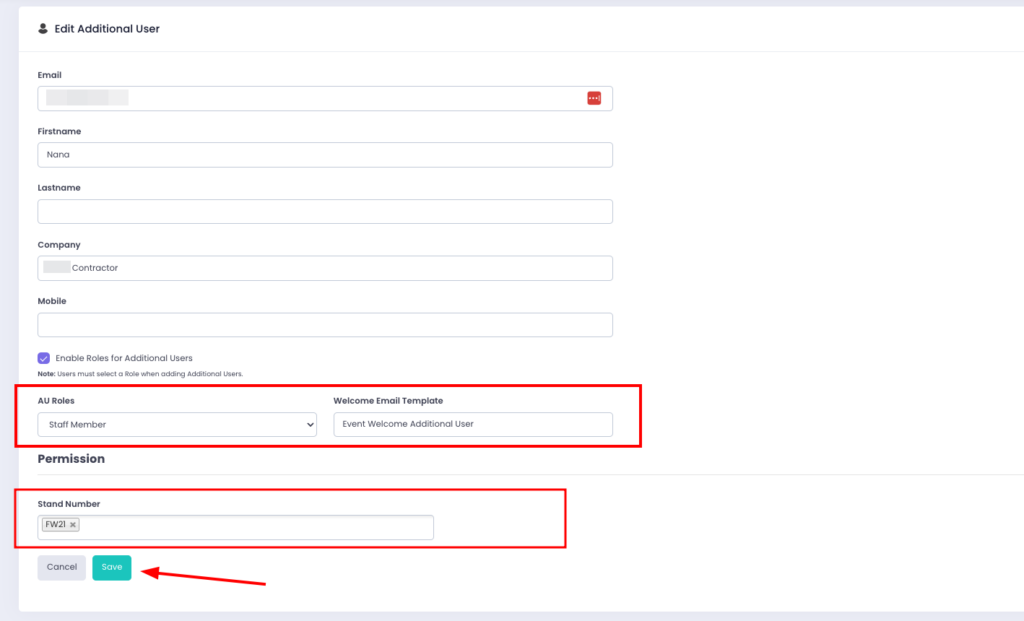Click the Edit Additional User heading
1024x621 pixels.
pyautogui.click(x=107, y=29)
